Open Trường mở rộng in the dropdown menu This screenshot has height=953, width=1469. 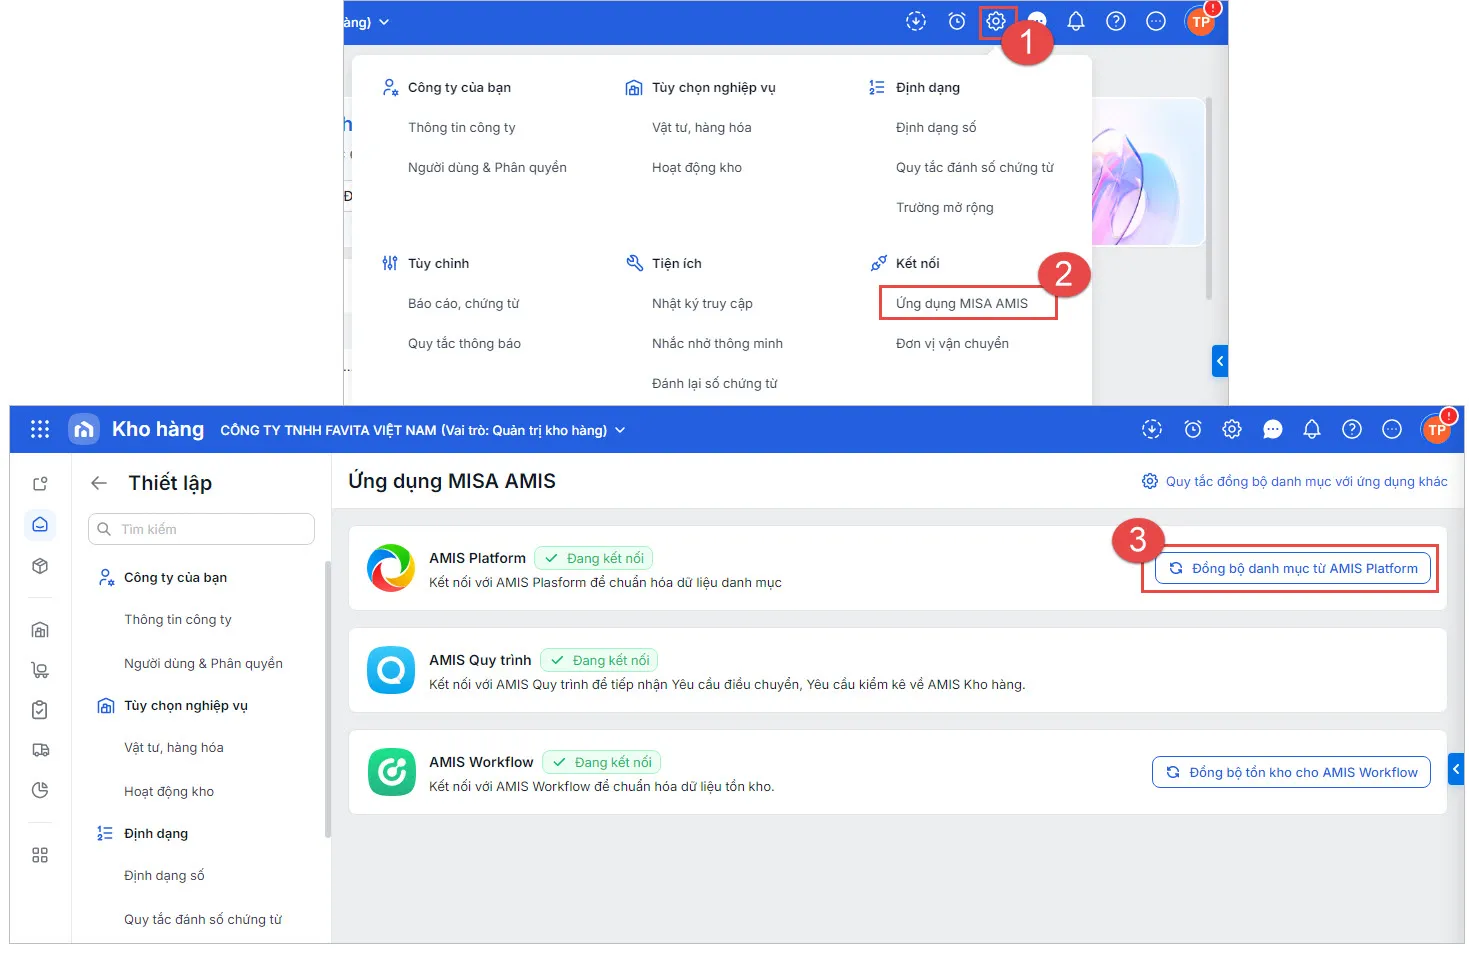coord(945,207)
